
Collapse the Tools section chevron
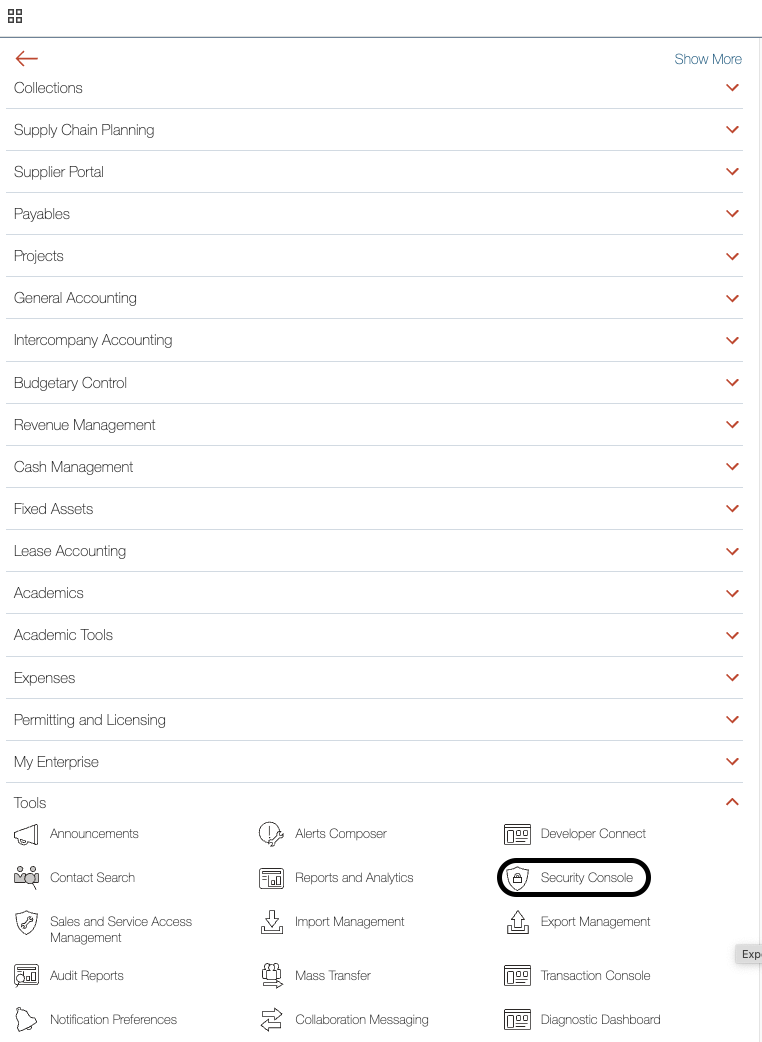click(732, 802)
